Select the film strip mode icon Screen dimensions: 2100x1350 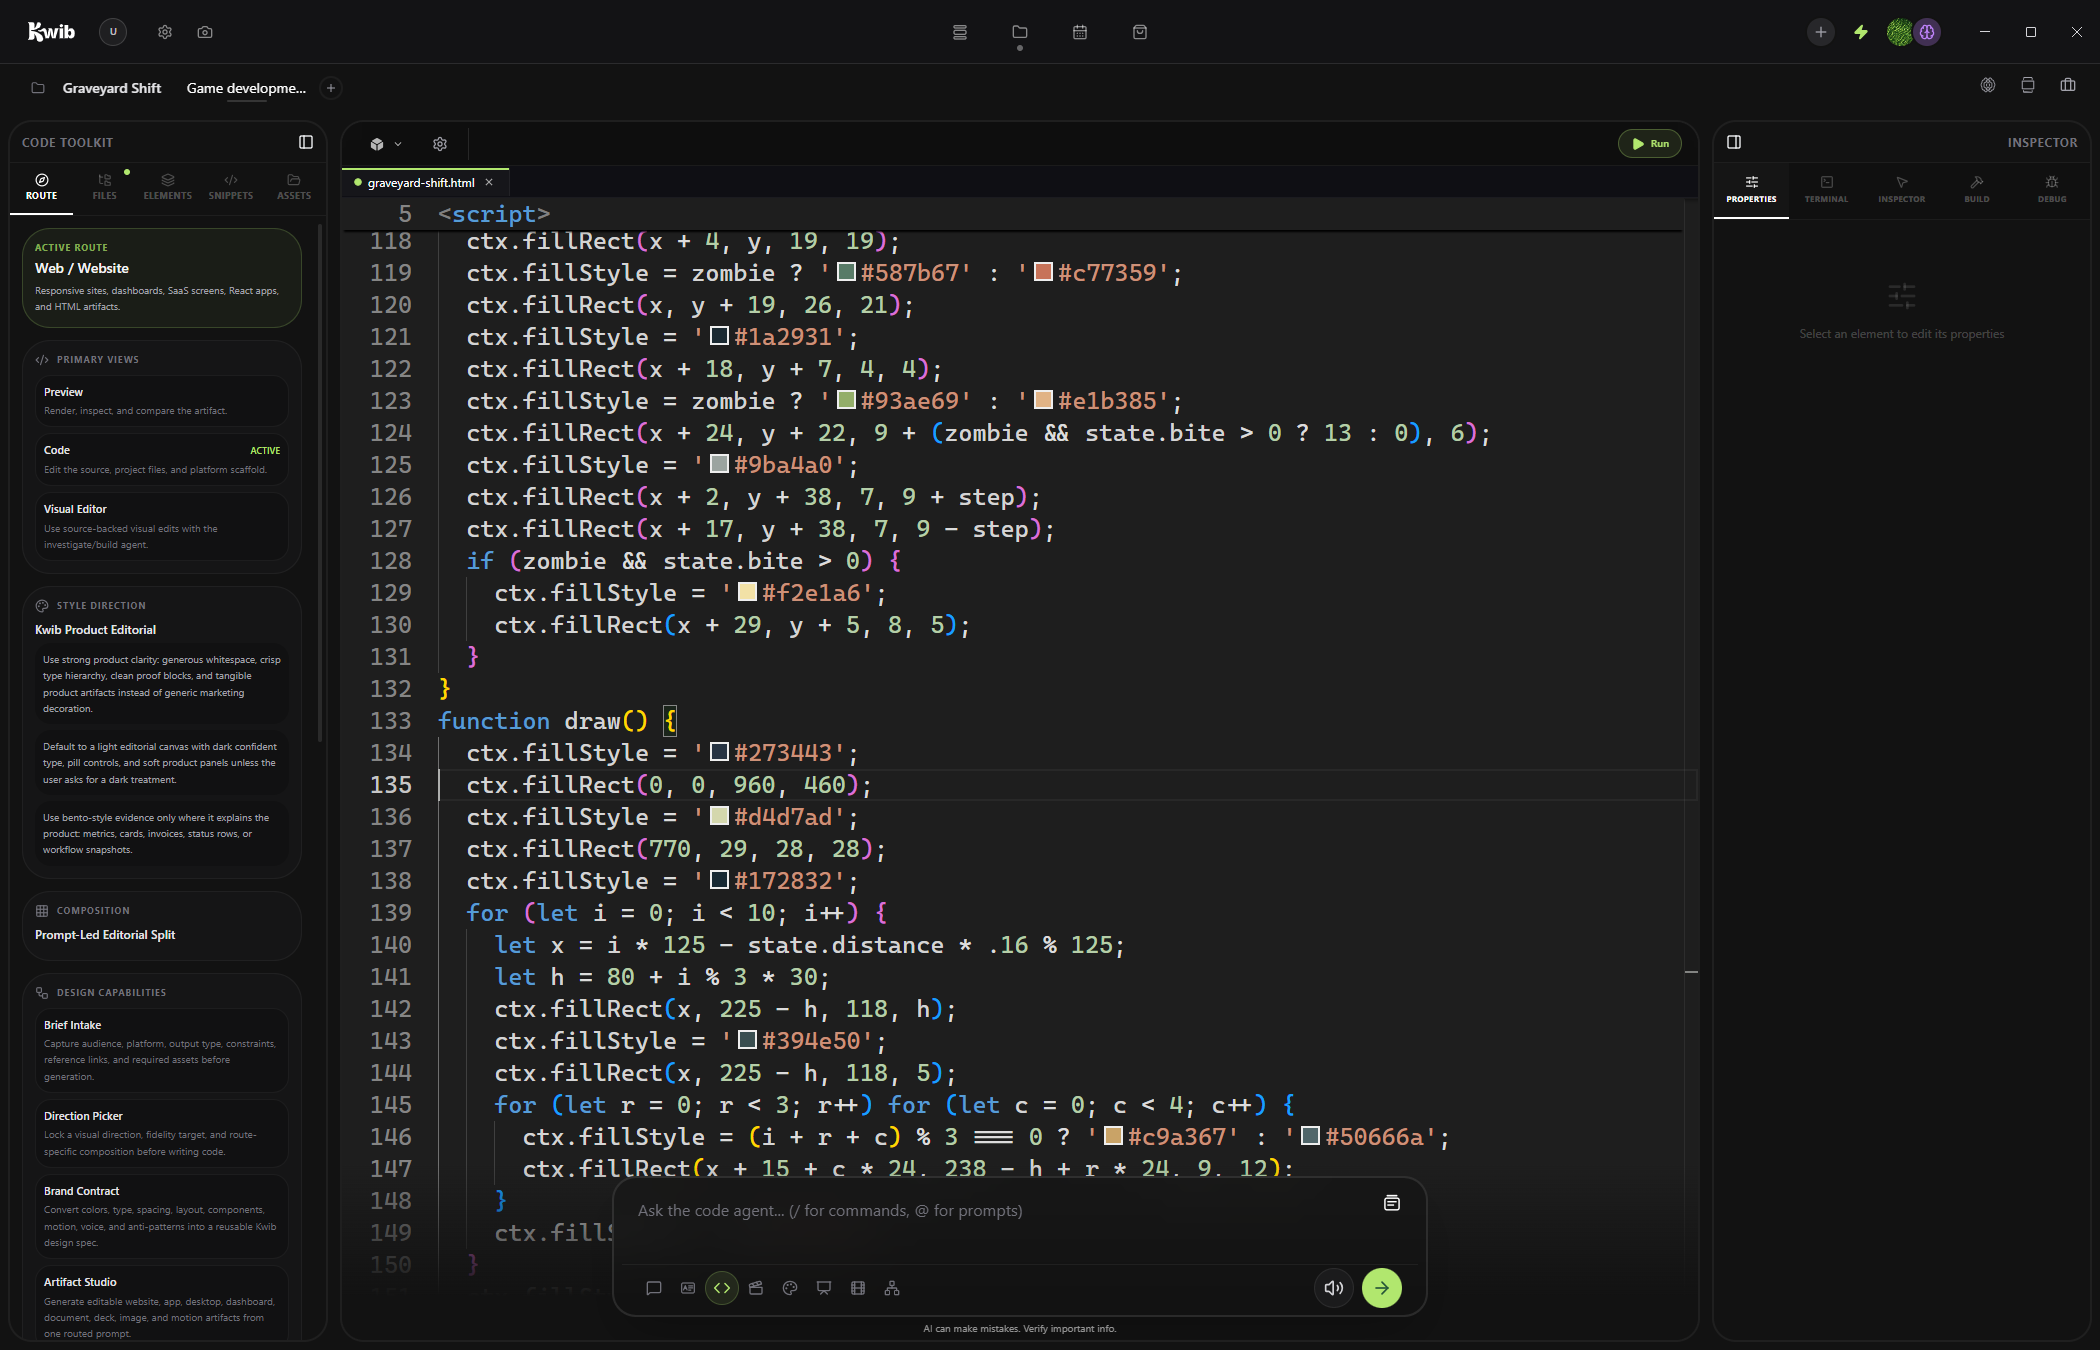pos(858,1288)
